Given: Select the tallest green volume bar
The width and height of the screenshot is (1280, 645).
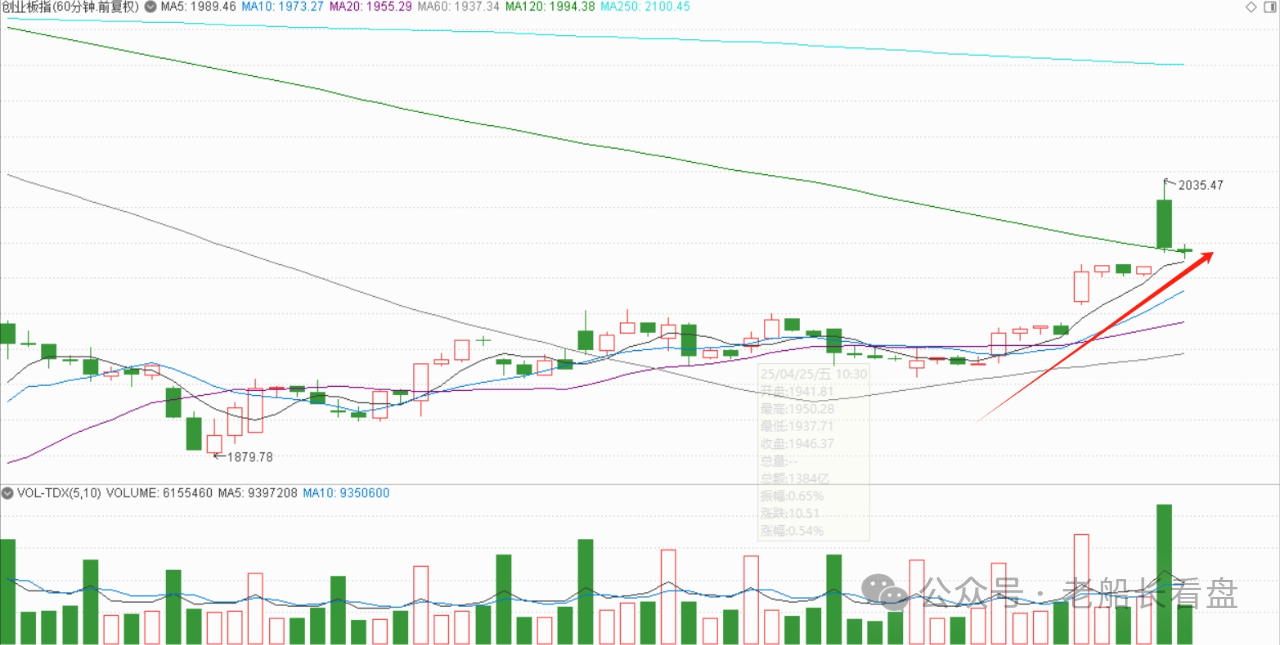Looking at the screenshot, I should pyautogui.click(x=1164, y=574).
